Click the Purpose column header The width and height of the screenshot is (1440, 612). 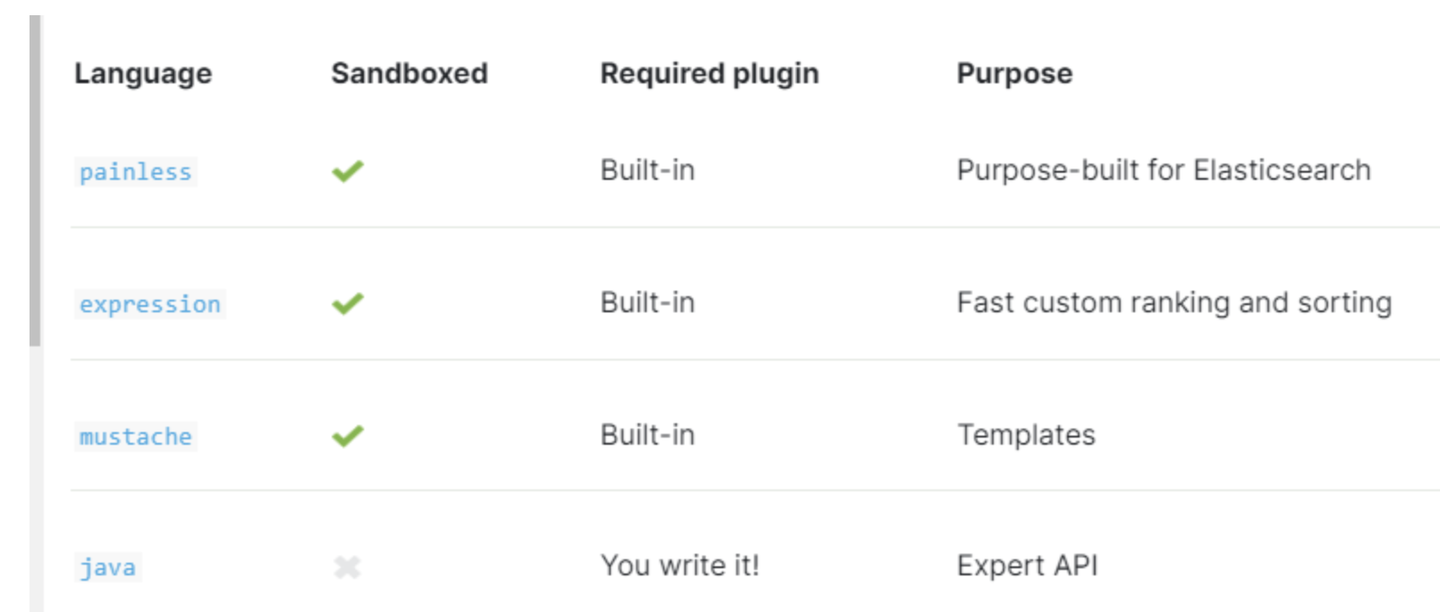(x=1014, y=74)
